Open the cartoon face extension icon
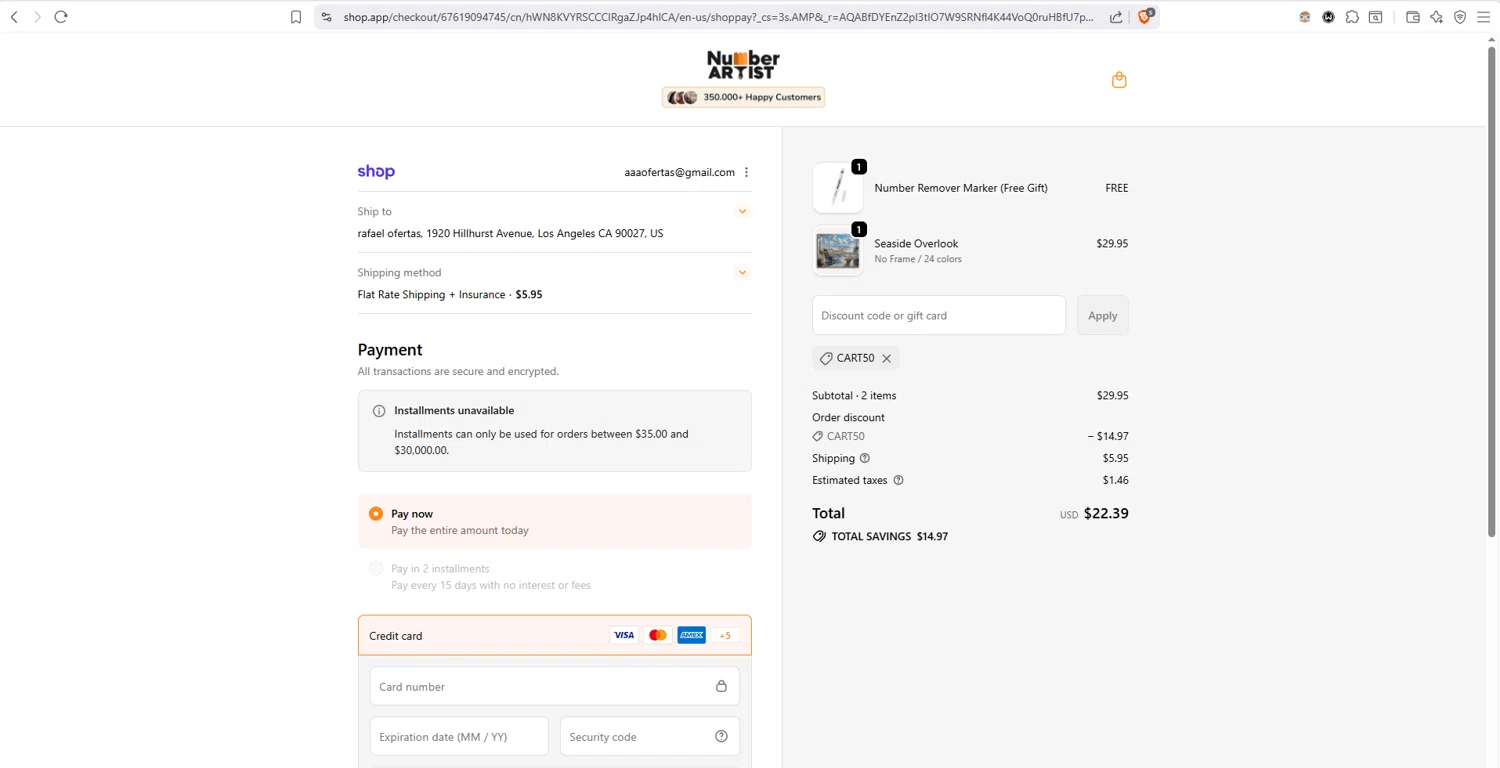 click(x=1305, y=17)
